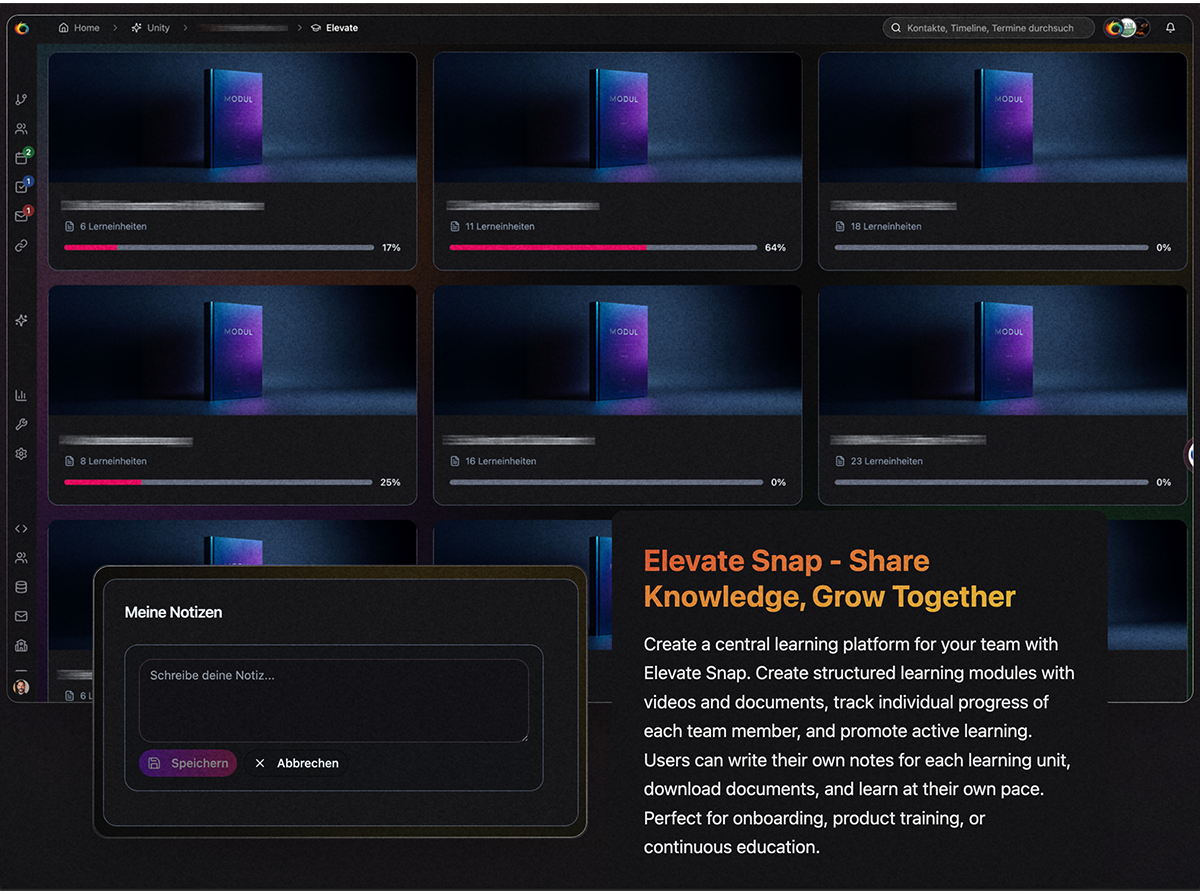Click the Speichern button
Image resolution: width=1200 pixels, height=894 pixels.
(x=187, y=763)
